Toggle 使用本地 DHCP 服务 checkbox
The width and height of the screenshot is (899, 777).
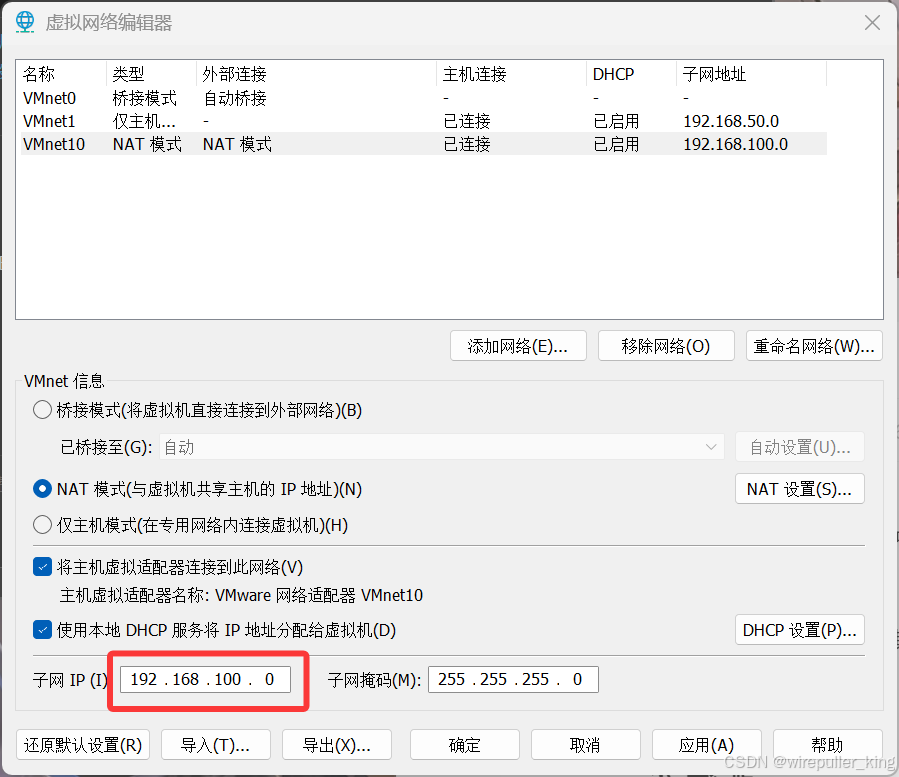coord(42,630)
